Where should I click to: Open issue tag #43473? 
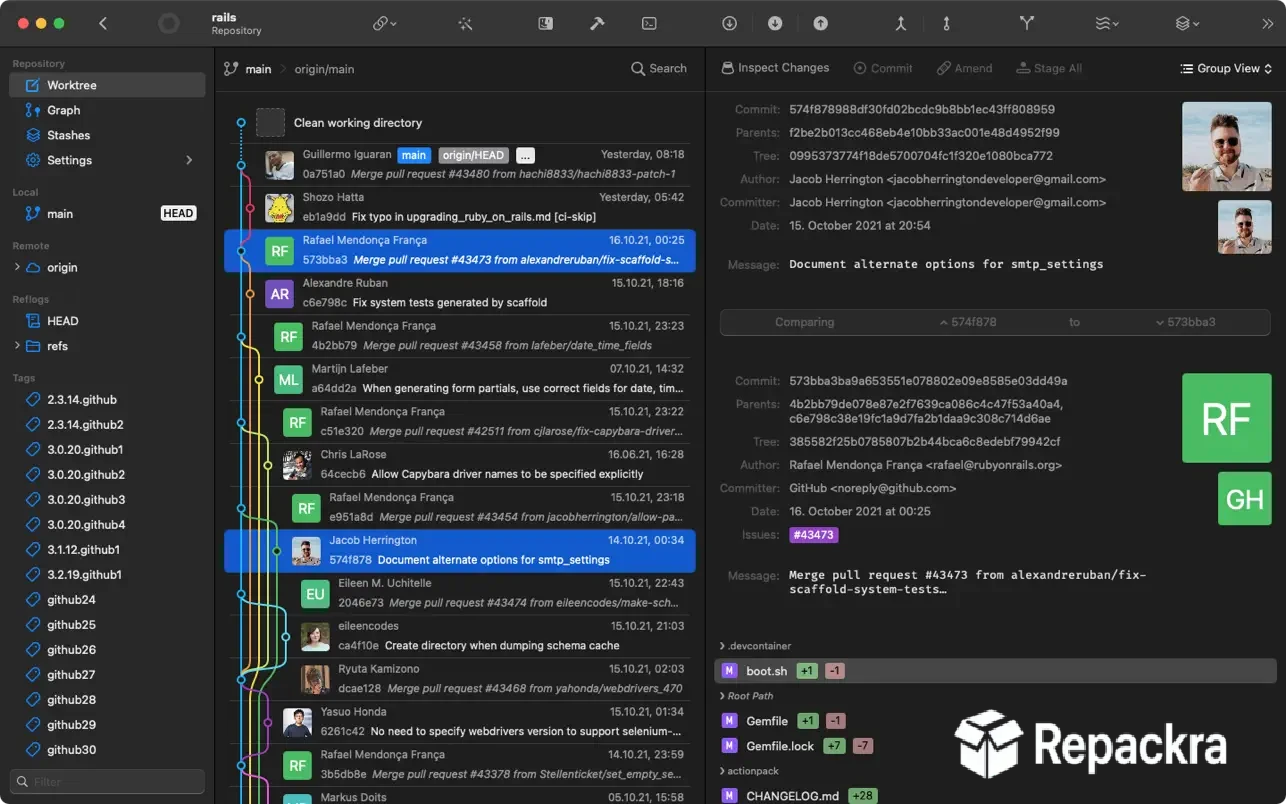[813, 535]
